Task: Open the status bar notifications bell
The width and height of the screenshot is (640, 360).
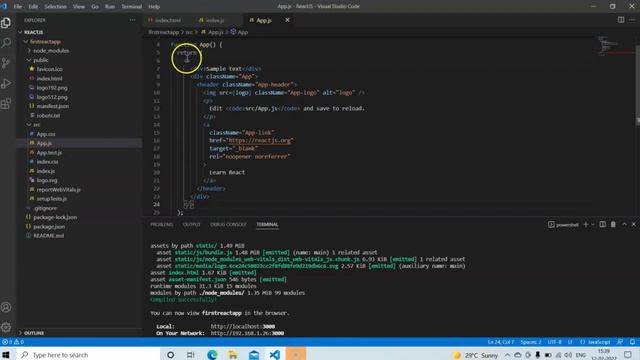Action: tap(632, 342)
